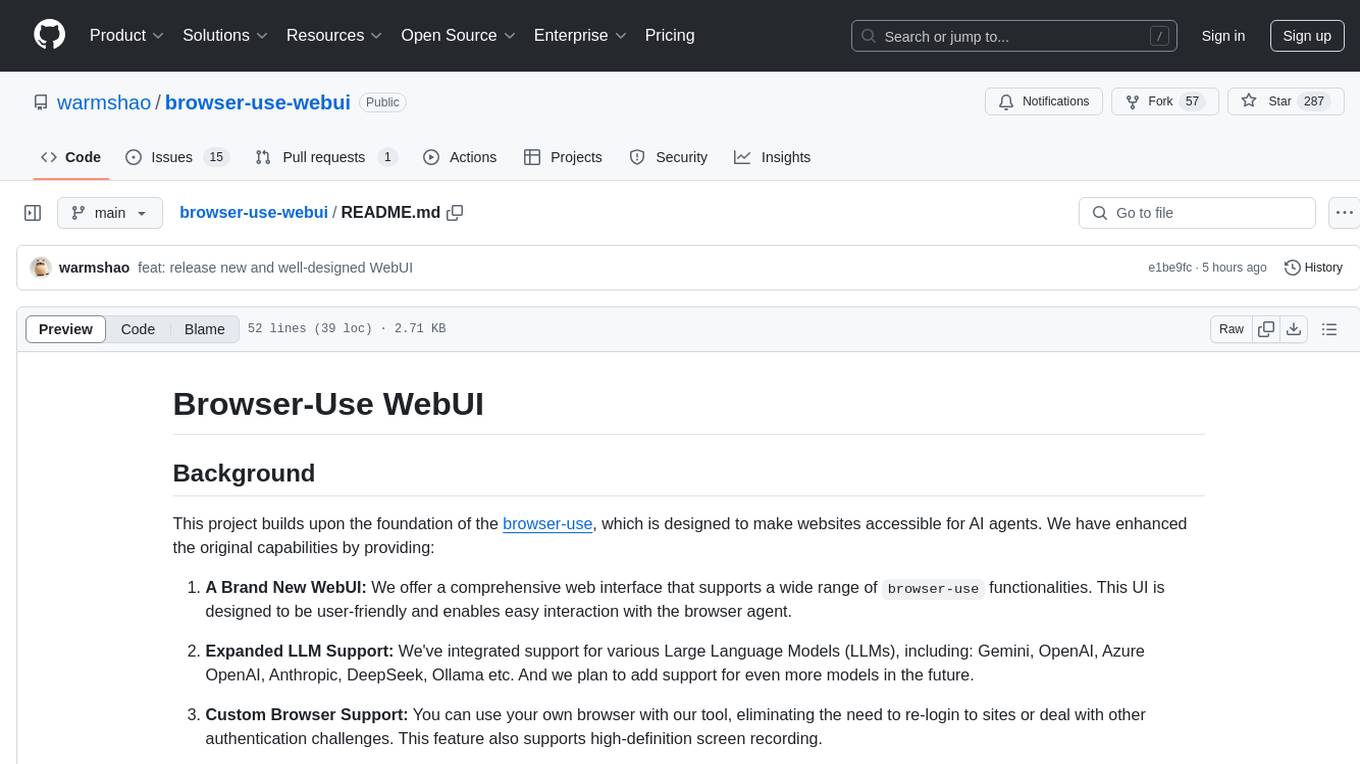Open the more file actions menu

[x=1344, y=213]
